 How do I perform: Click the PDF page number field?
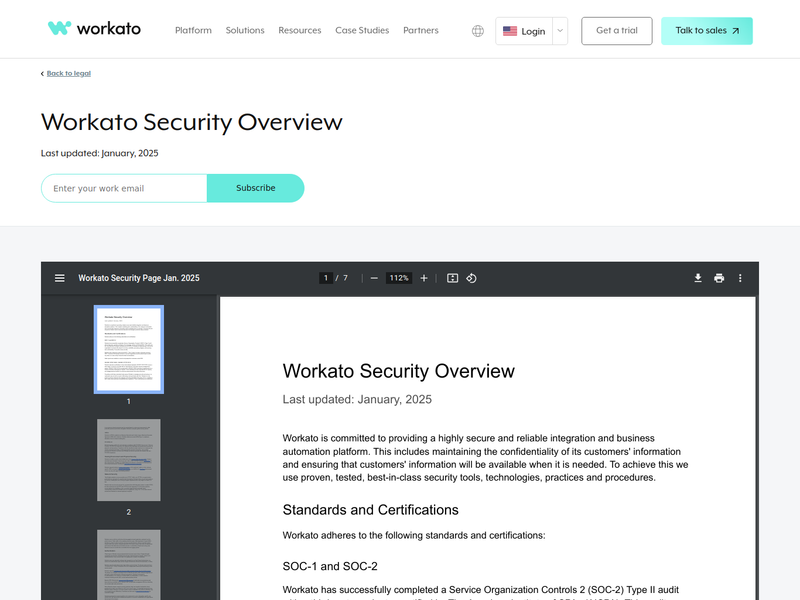point(326,278)
